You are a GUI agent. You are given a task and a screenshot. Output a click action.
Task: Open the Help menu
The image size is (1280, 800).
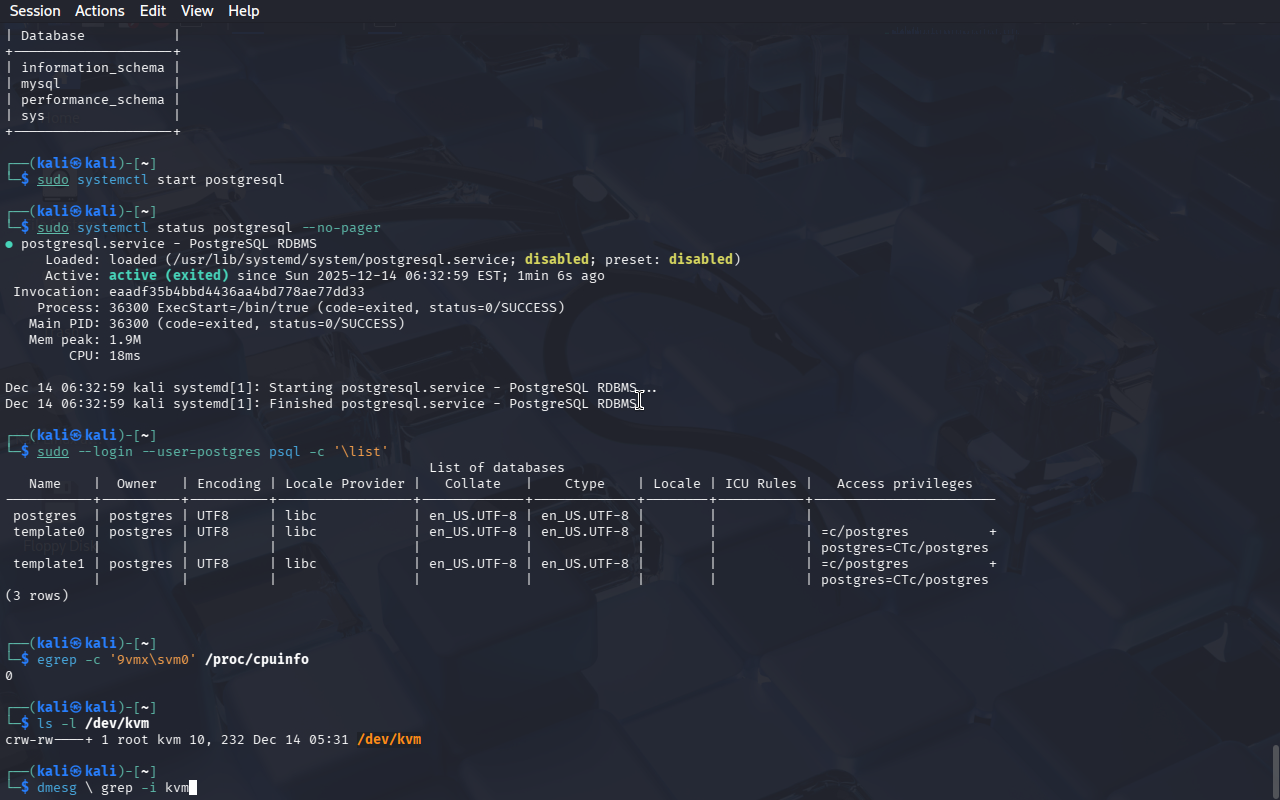(x=243, y=11)
